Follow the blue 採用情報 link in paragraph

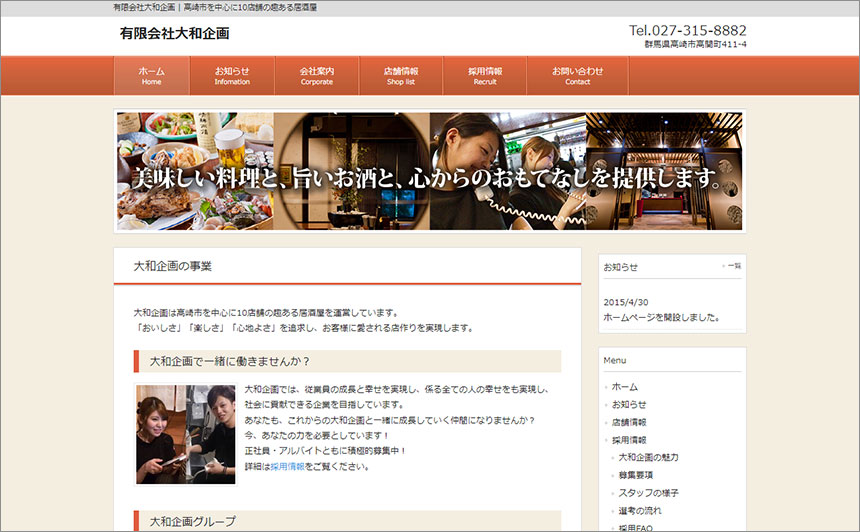(x=287, y=466)
